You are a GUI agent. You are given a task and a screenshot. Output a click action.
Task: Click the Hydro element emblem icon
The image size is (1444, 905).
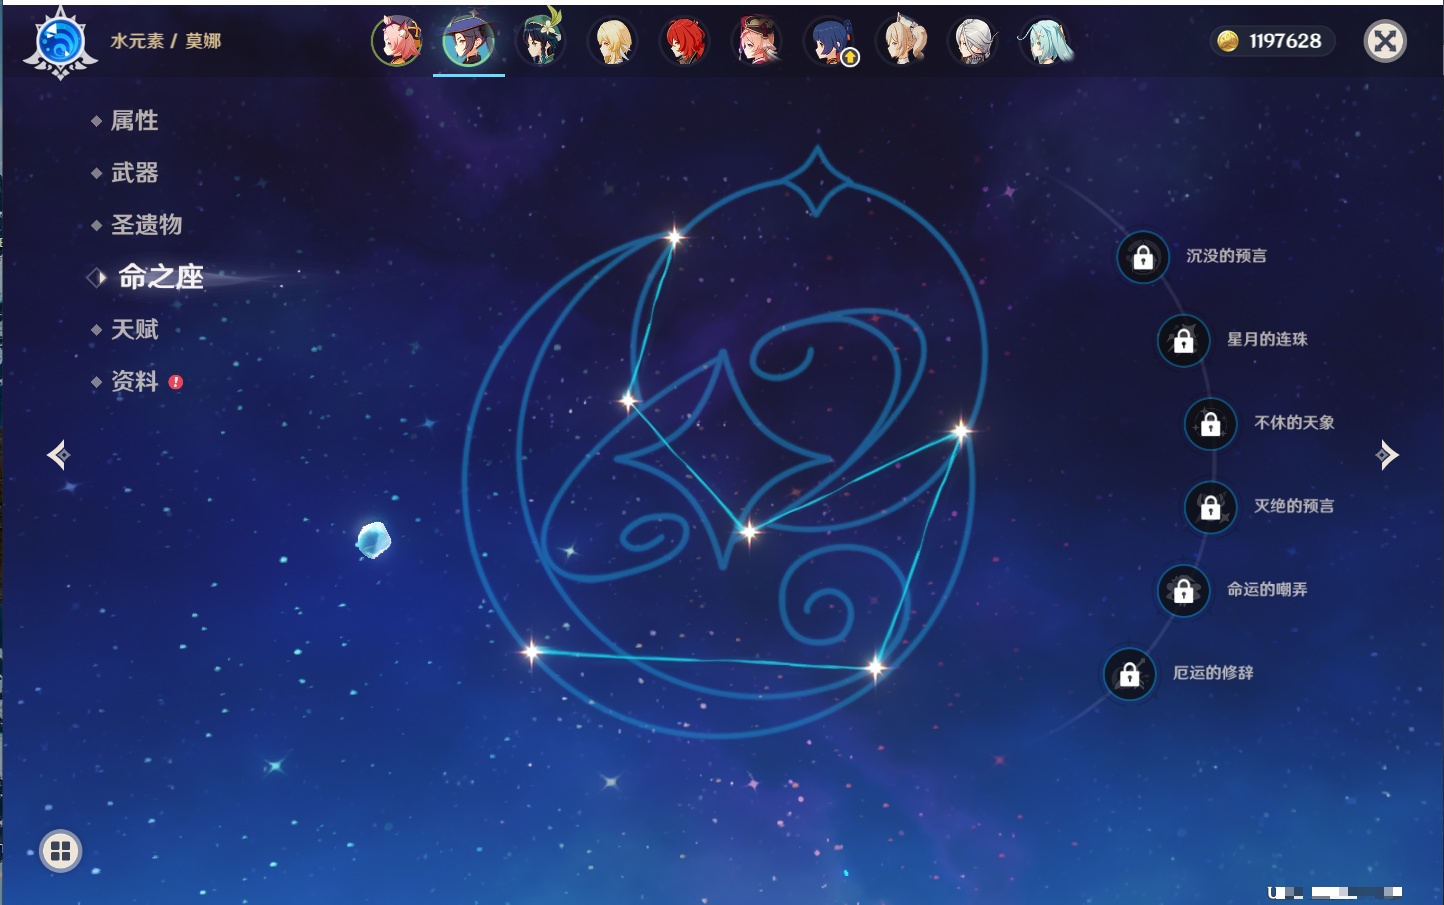(x=60, y=42)
